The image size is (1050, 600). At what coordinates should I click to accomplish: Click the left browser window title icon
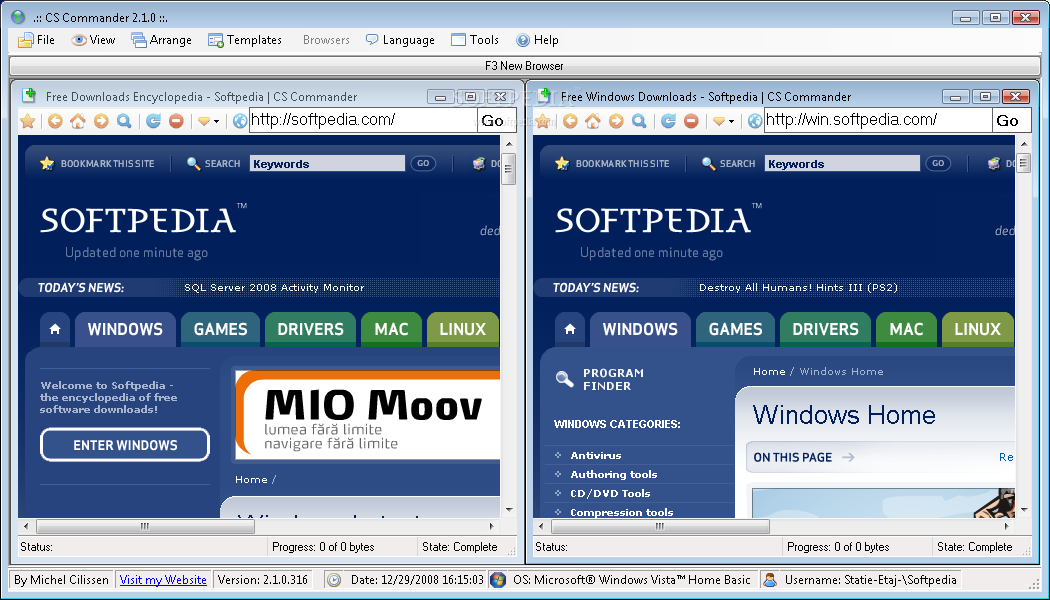(29, 96)
